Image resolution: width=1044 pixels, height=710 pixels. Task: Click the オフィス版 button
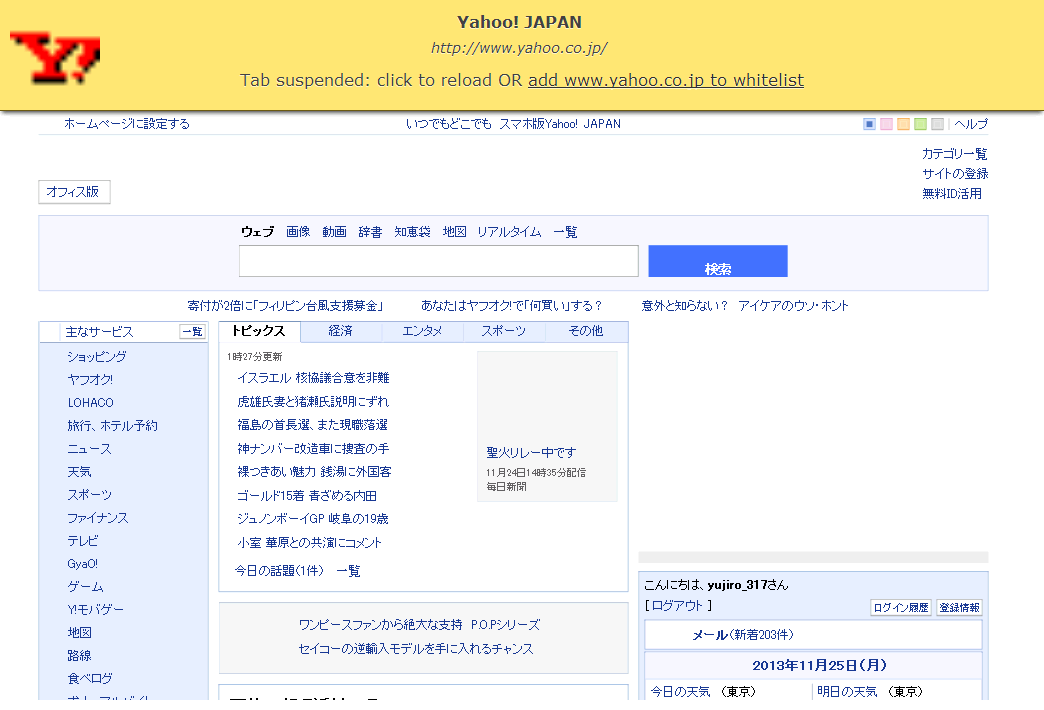(x=74, y=192)
